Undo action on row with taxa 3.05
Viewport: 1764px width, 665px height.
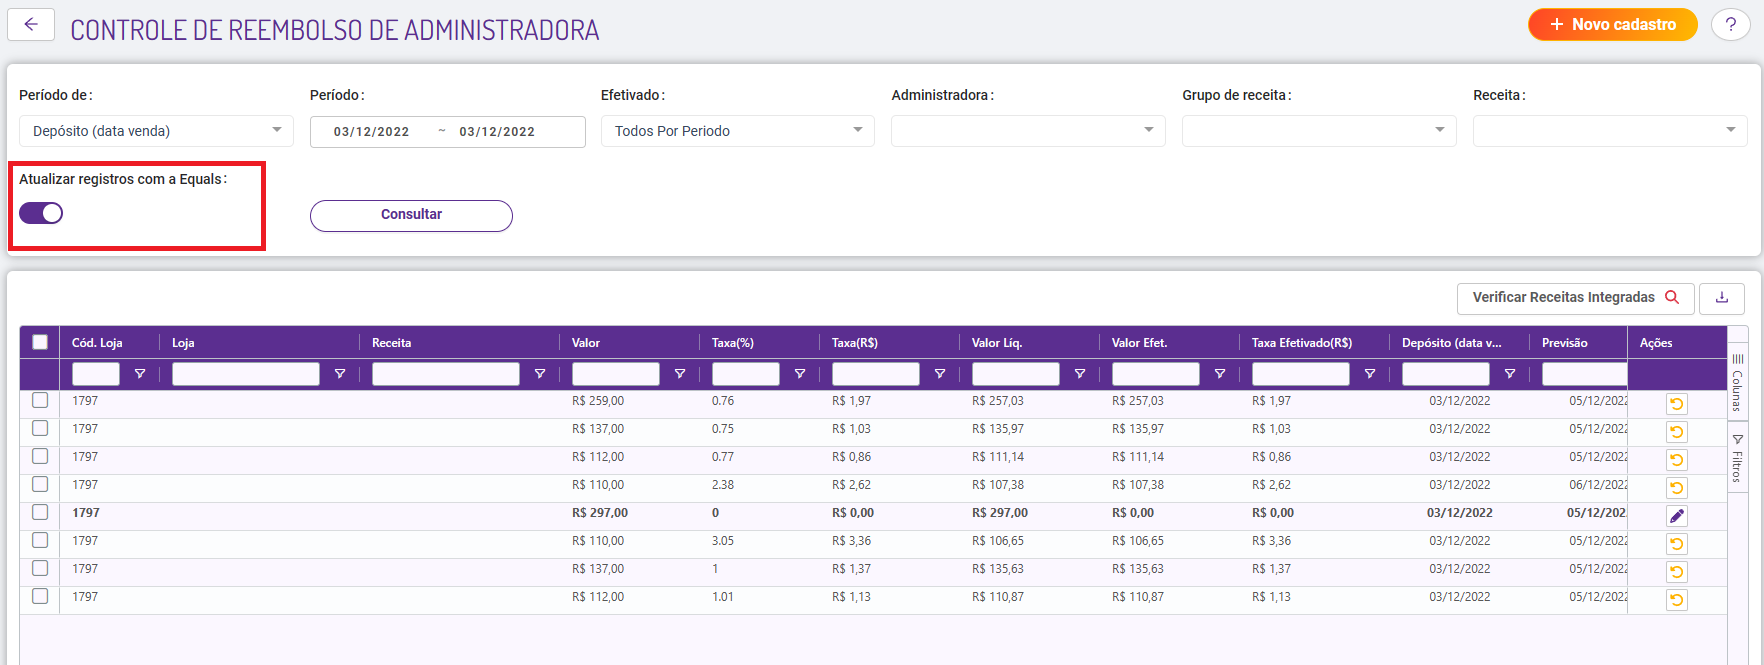(1677, 544)
